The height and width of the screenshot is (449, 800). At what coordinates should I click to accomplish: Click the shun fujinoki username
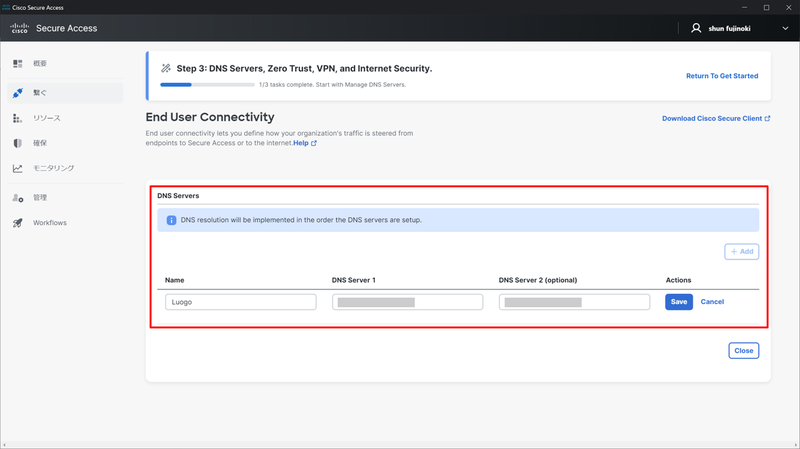pyautogui.click(x=729, y=29)
